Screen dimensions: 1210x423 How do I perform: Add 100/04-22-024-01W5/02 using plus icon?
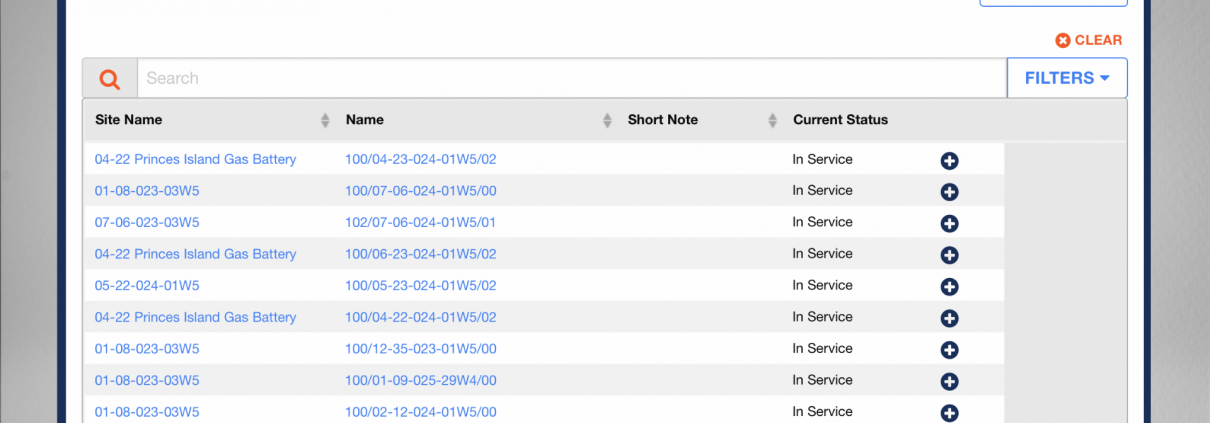[949, 319]
